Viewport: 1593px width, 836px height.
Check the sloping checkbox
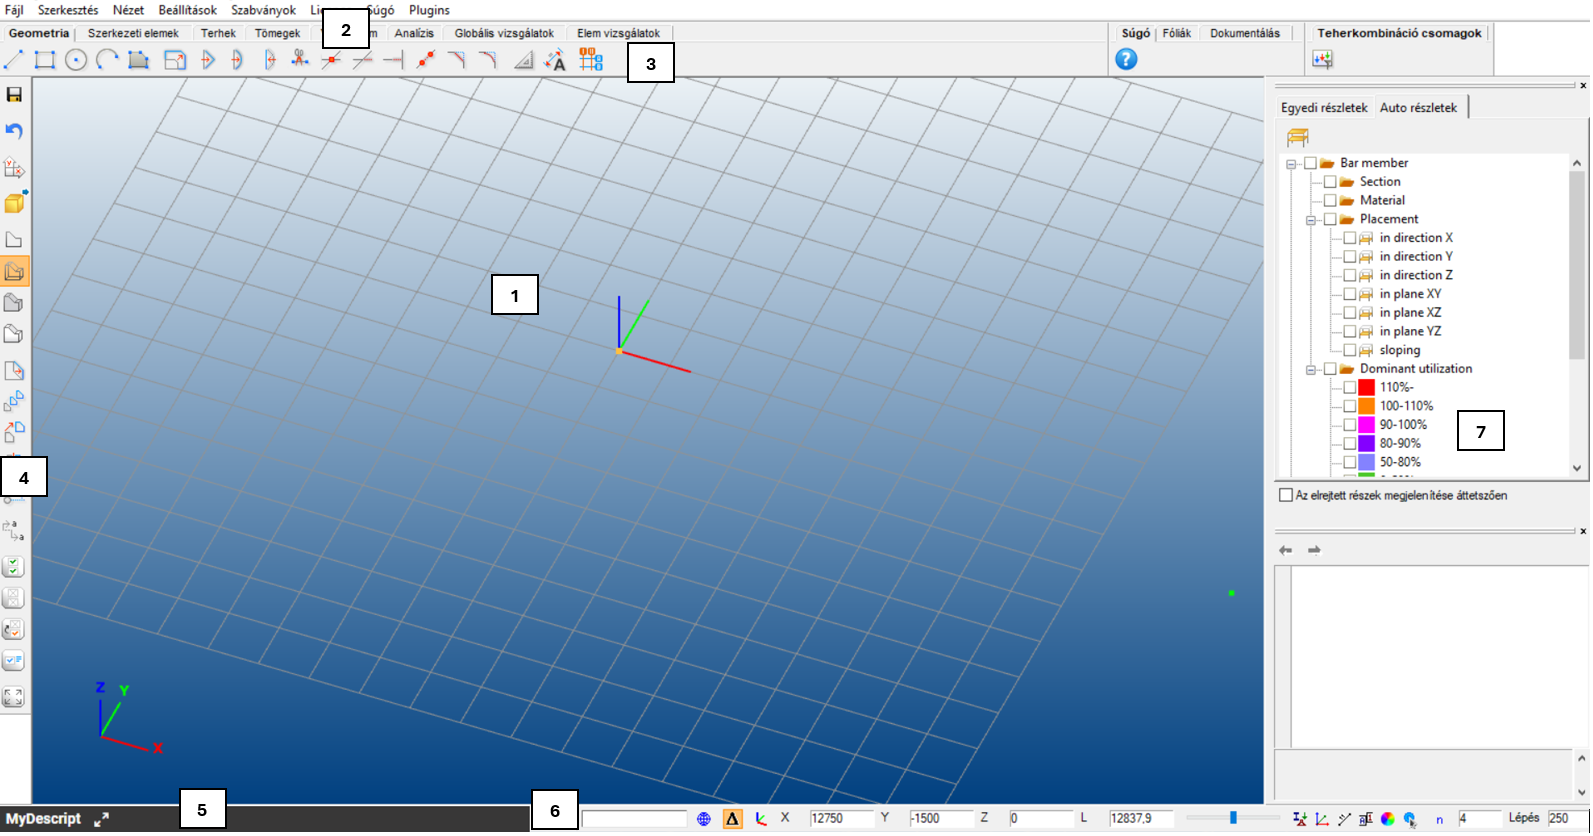[1350, 351]
